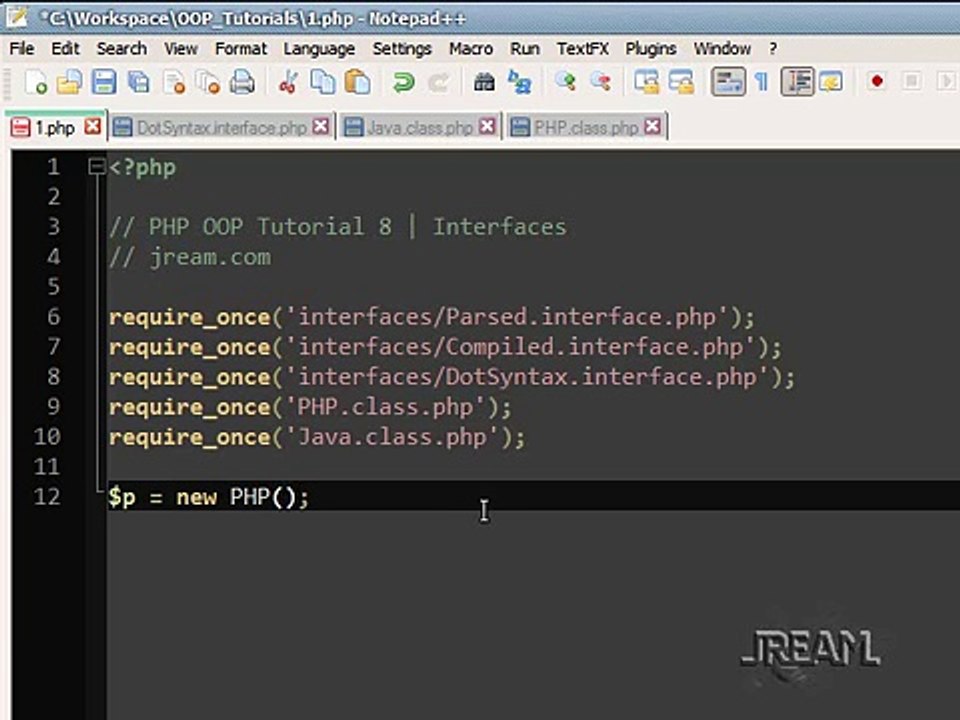The width and height of the screenshot is (960, 720).
Task: Click the 'PHP.class.php' string on line 9
Action: (x=385, y=407)
